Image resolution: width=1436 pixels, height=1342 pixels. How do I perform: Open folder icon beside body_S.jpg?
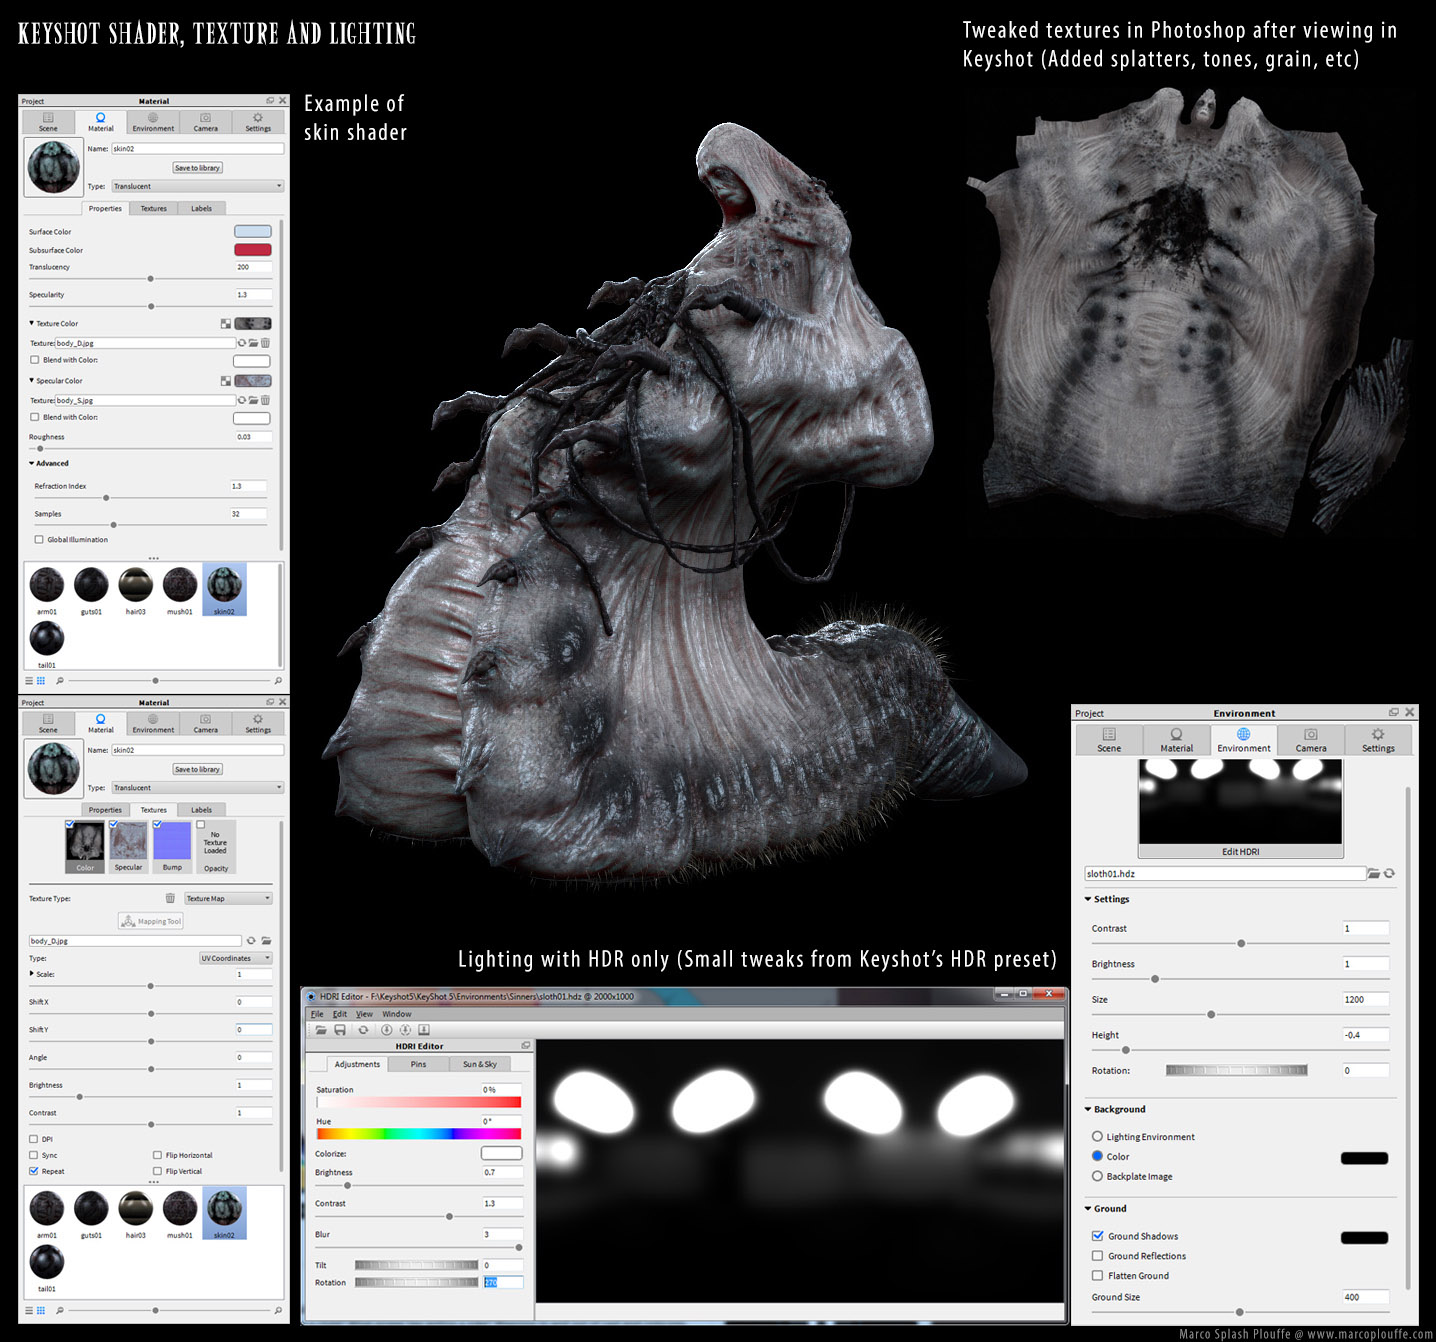[x=254, y=400]
